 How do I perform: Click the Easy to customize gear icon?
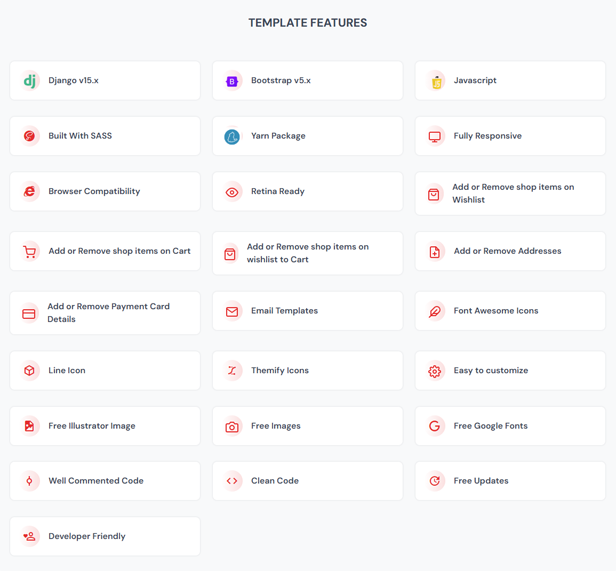435,371
